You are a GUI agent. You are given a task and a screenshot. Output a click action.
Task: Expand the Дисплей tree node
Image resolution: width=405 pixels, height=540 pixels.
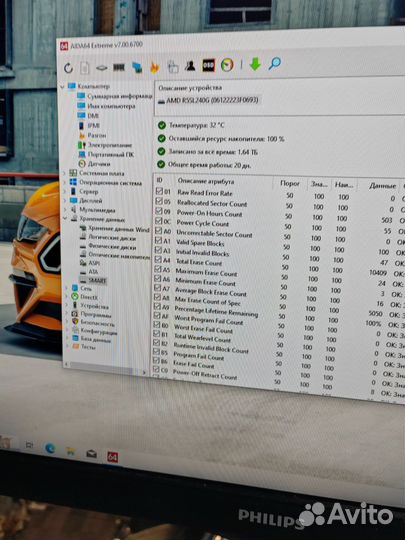(65, 200)
